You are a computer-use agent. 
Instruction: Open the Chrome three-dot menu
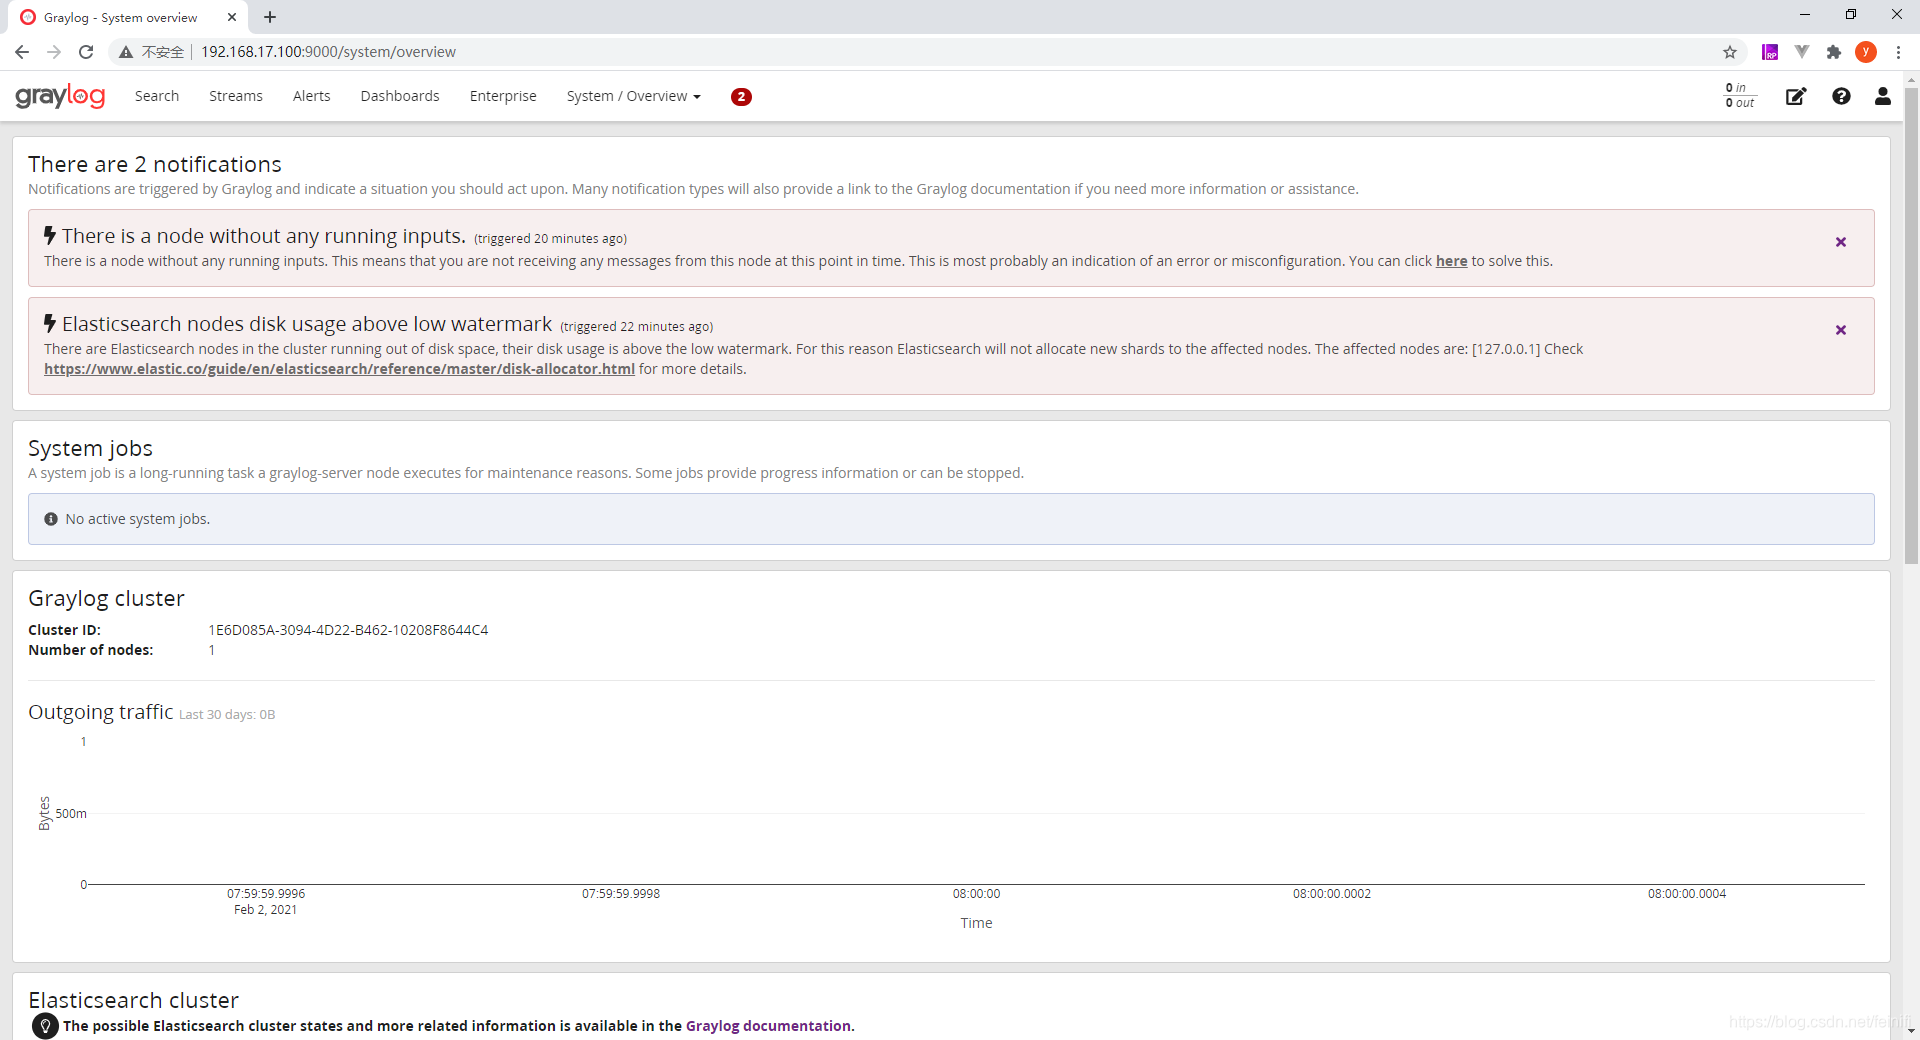pos(1898,52)
